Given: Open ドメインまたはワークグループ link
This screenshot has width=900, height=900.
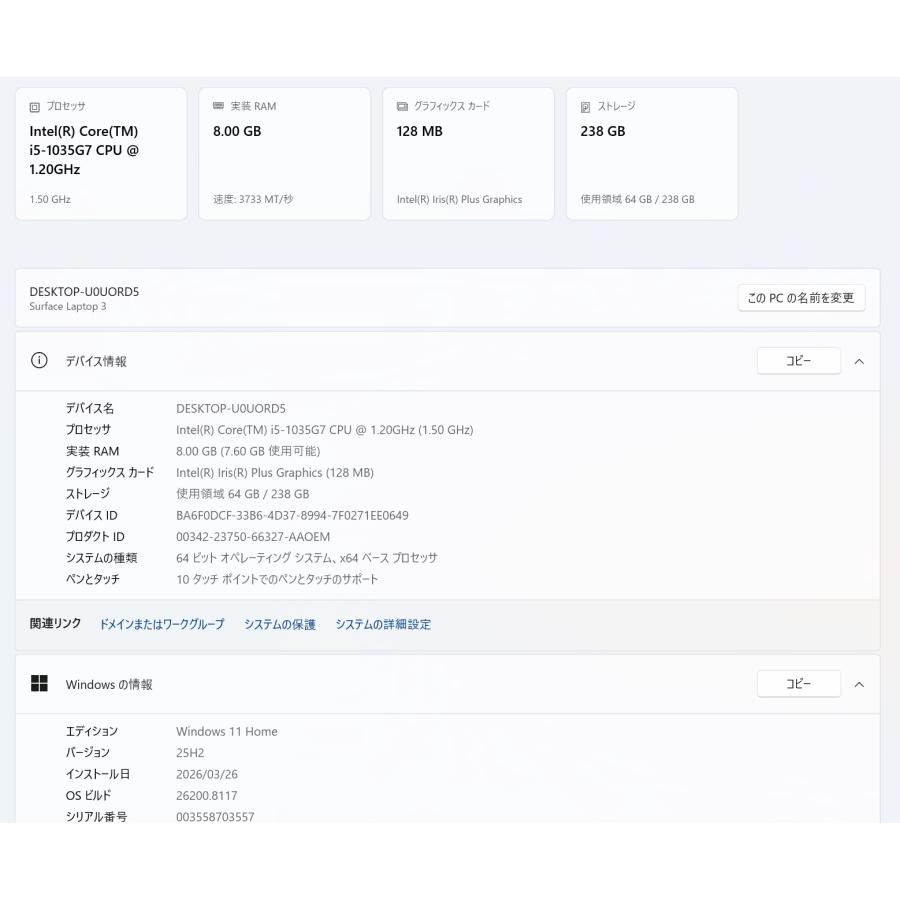Looking at the screenshot, I should point(162,624).
